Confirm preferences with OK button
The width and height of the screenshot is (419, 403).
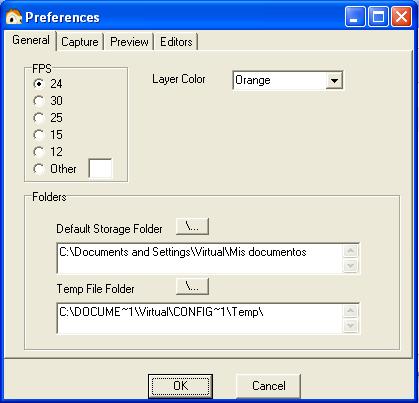[x=180, y=386]
